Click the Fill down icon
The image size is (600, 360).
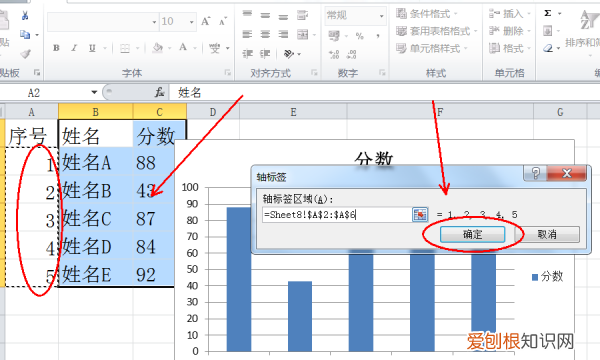click(x=548, y=31)
